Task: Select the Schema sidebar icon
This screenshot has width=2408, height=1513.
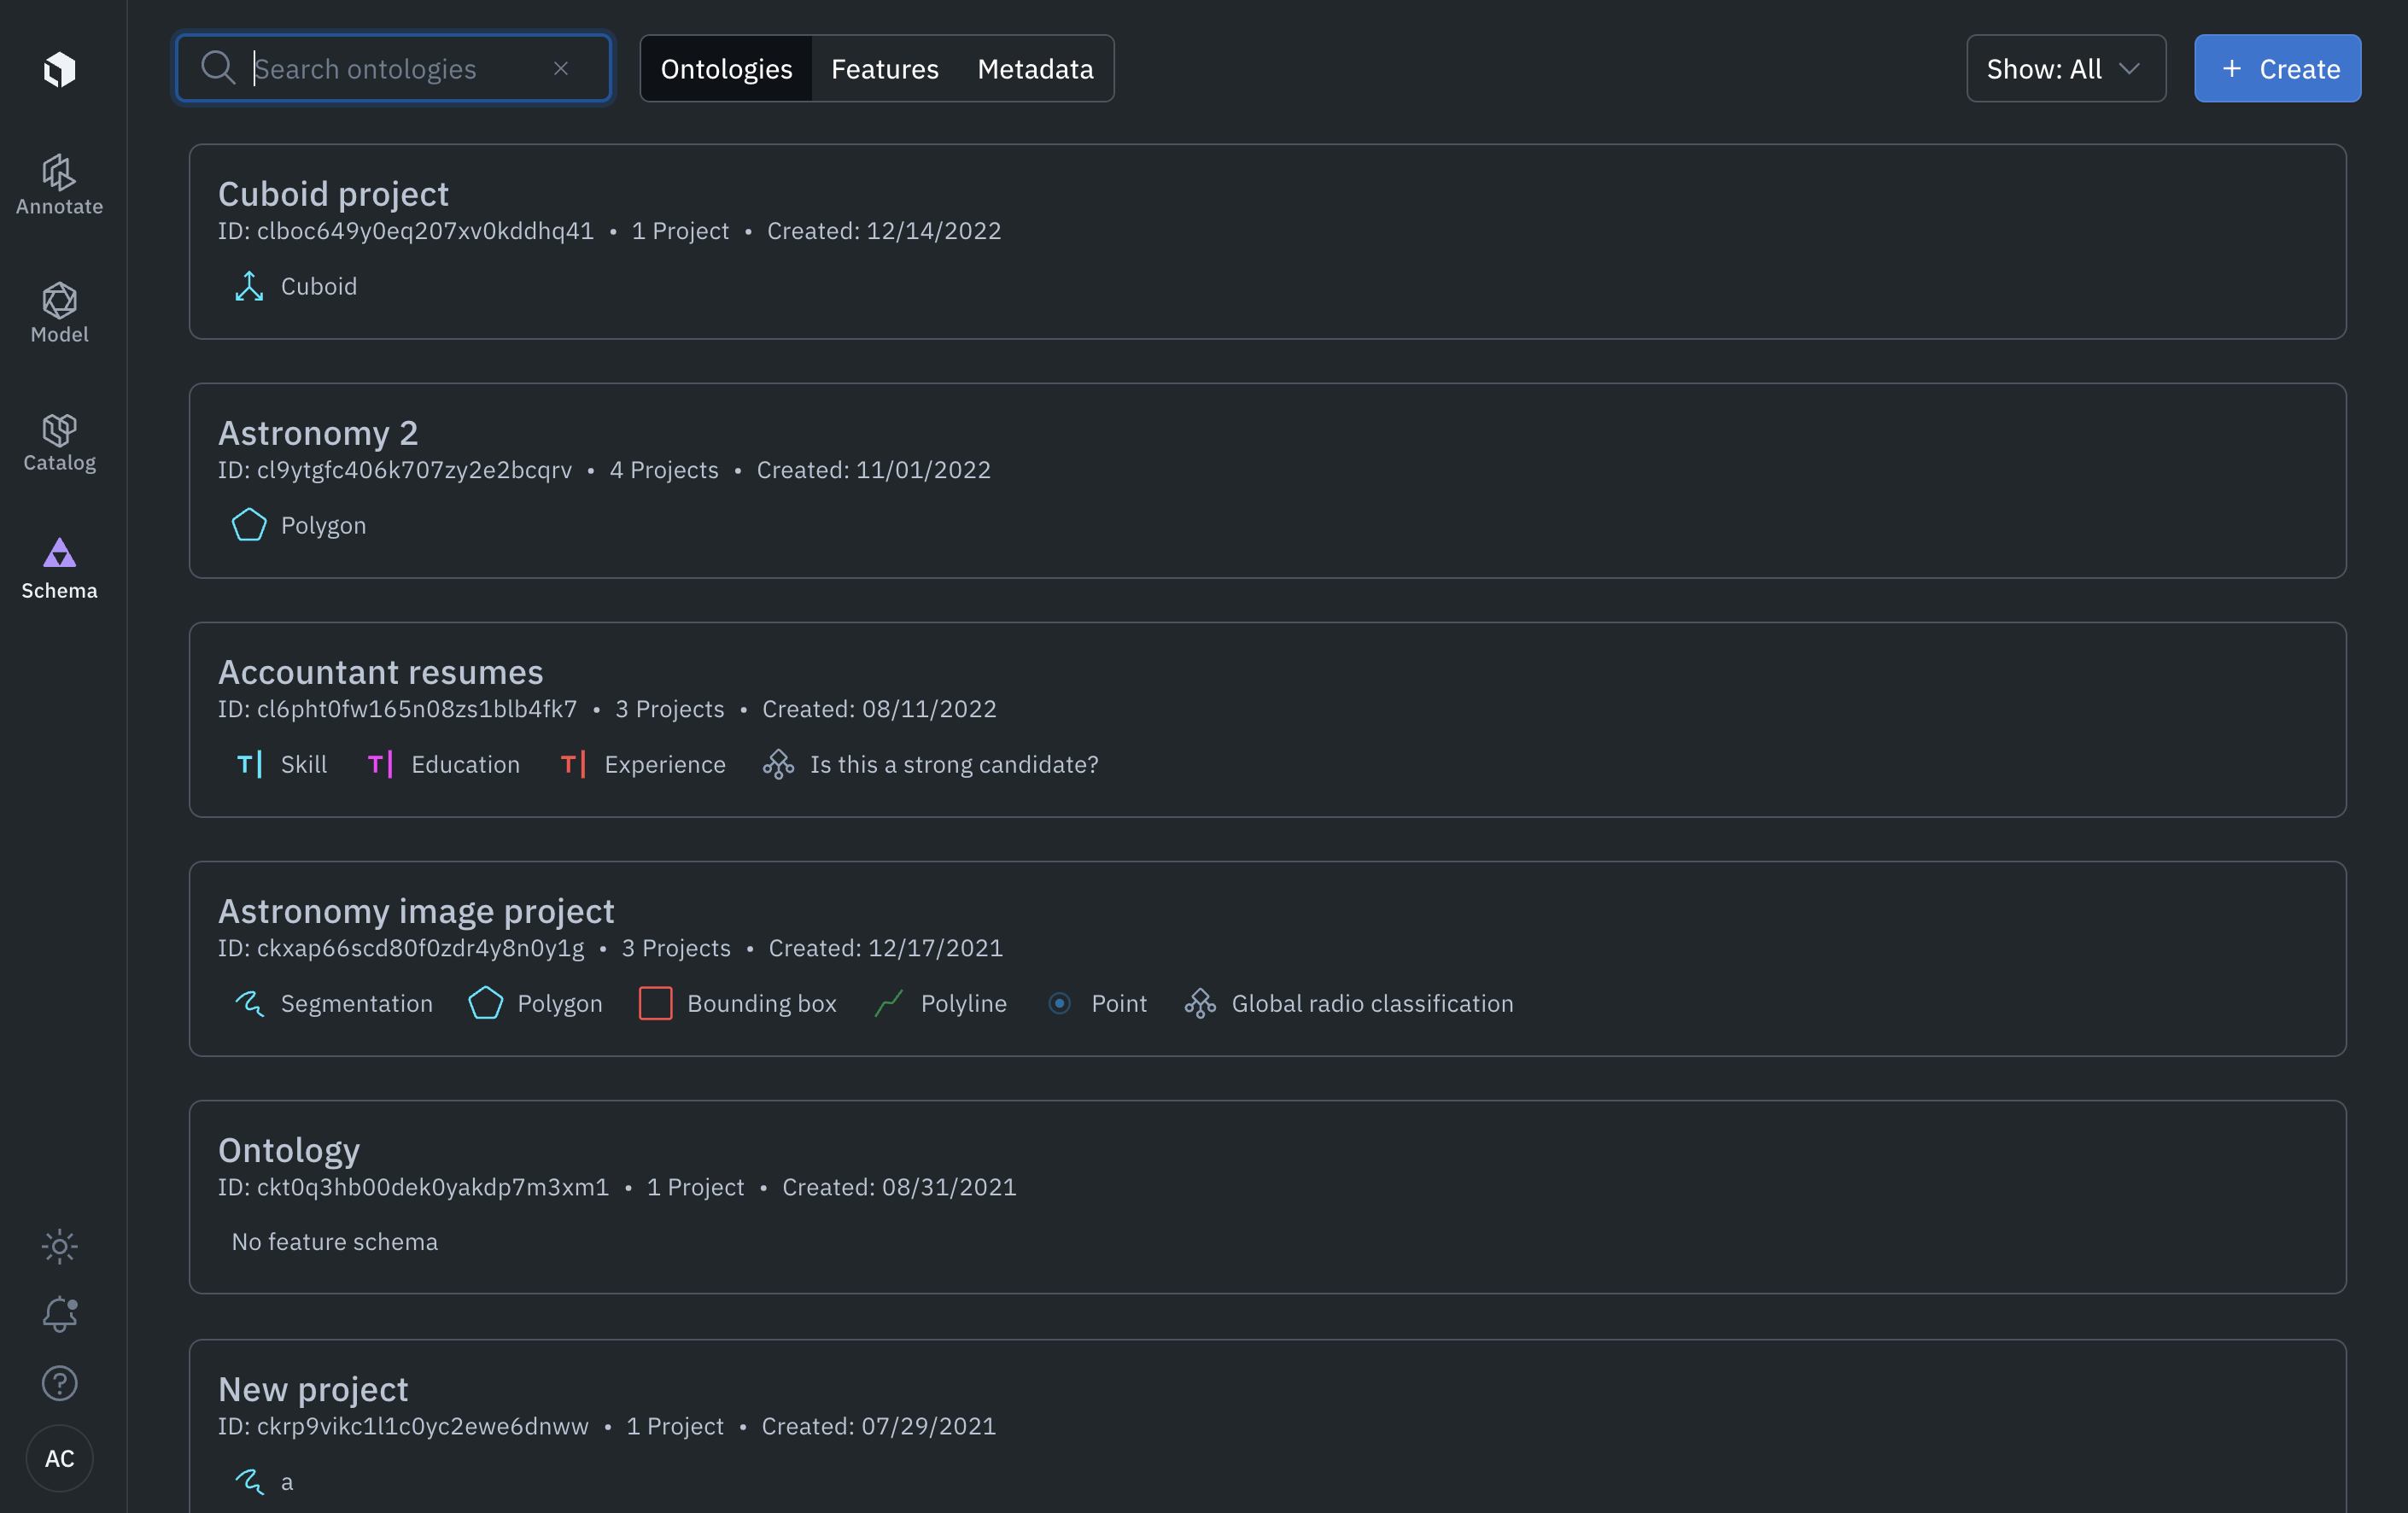Action: pyautogui.click(x=59, y=569)
